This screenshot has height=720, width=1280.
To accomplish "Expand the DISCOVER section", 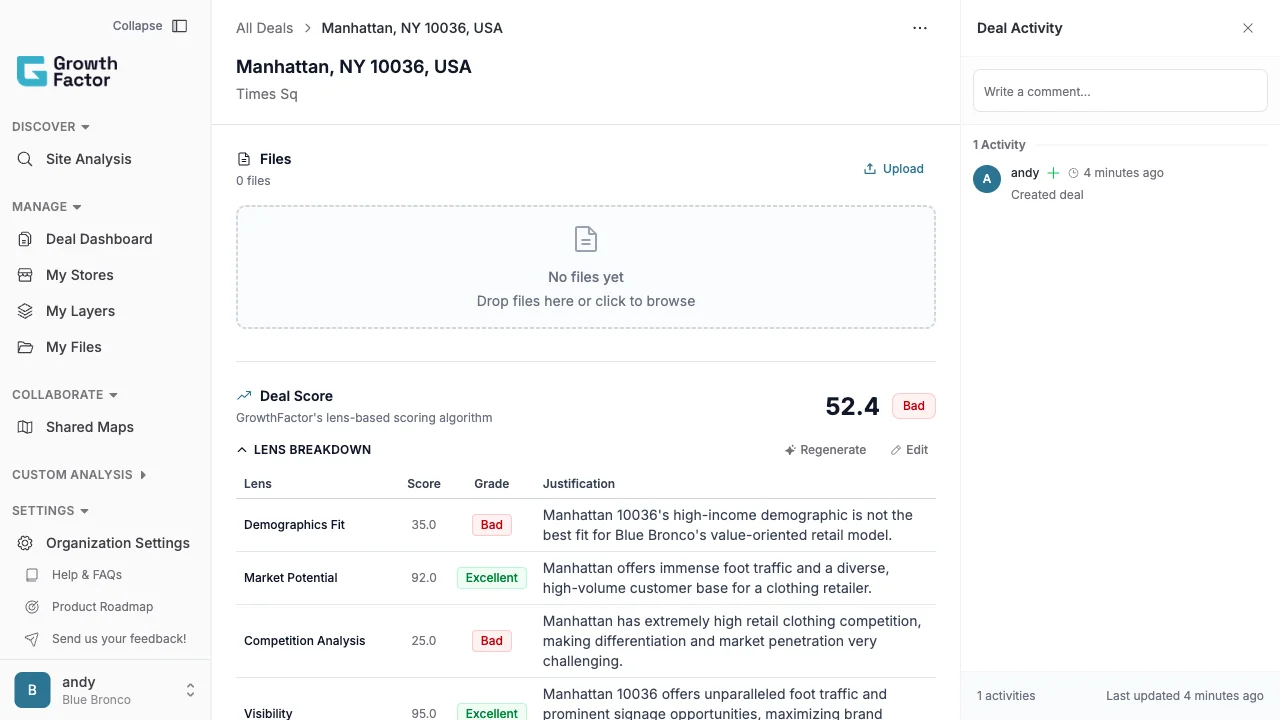I will pyautogui.click(x=49, y=127).
